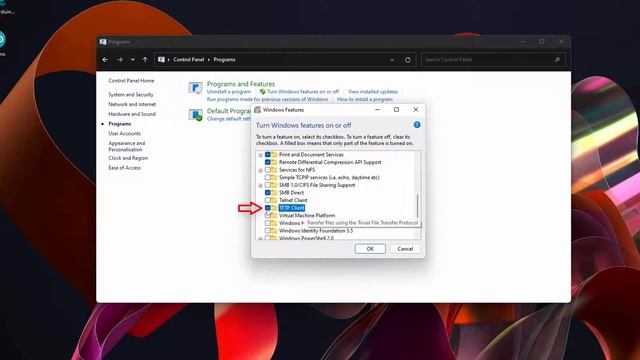Select the TFTP Client row label
Image resolution: width=640 pixels, height=360 pixels.
pos(291,208)
